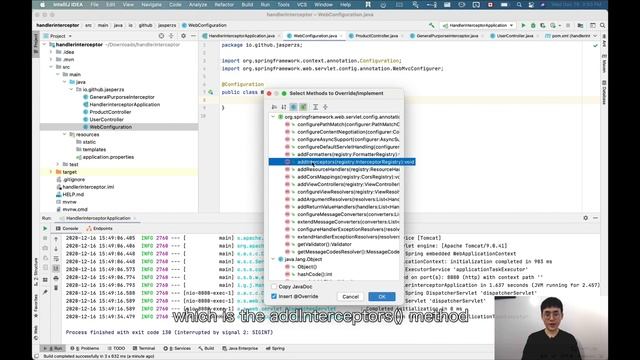This screenshot has height=360, width=640.
Task: Open Run panel settings gear
Action: pos(586,218)
